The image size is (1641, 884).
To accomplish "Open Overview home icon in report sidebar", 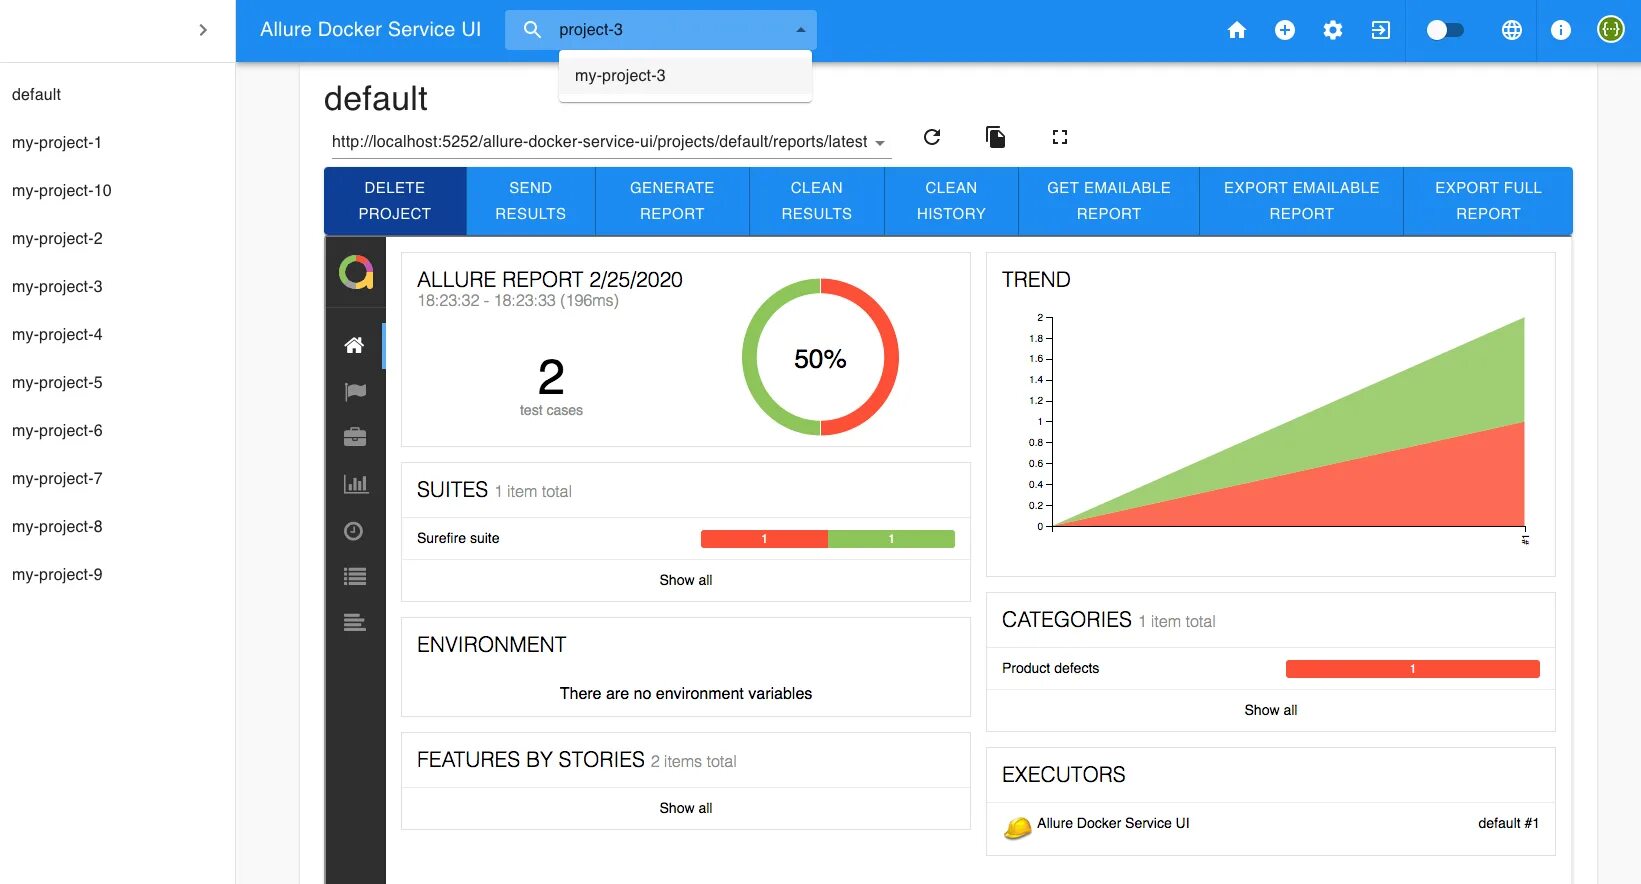I will 354,345.
